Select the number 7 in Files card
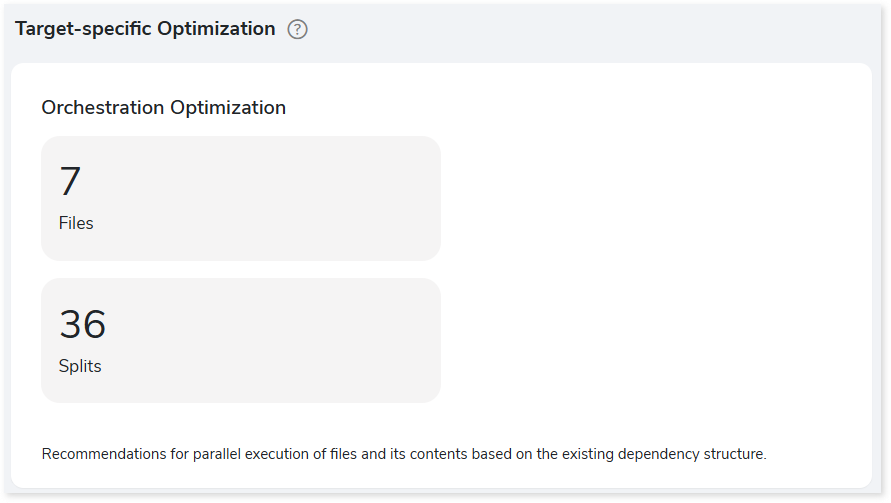The width and height of the screenshot is (891, 503). (70, 181)
